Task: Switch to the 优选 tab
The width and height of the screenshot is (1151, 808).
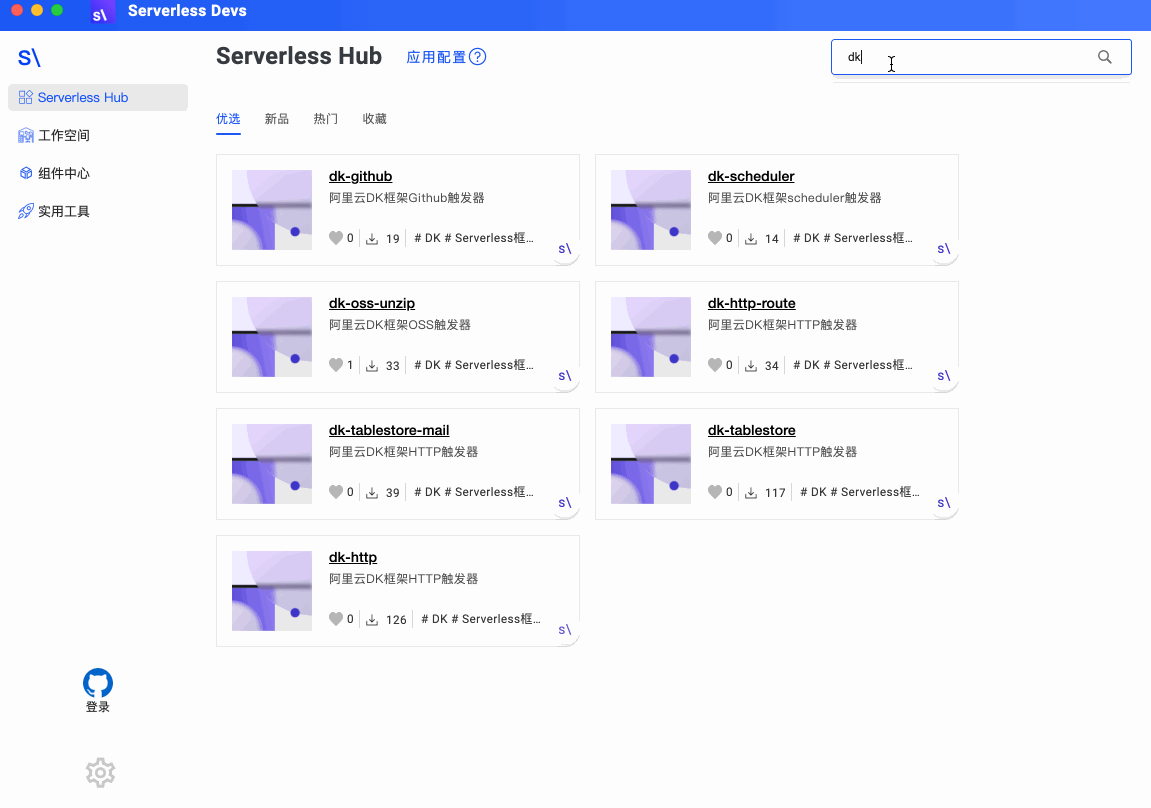Action: point(228,119)
